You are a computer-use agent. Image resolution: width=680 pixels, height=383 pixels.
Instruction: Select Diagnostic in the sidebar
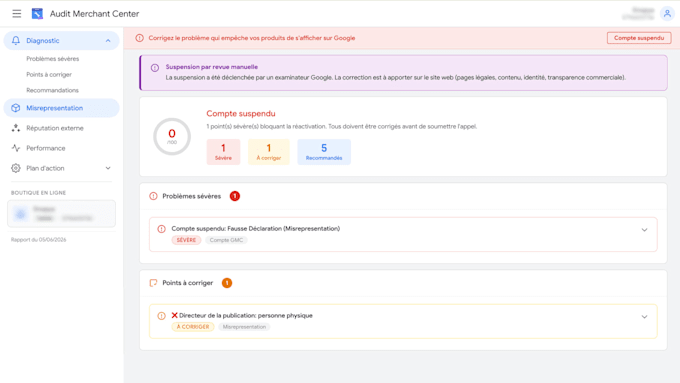(61, 41)
